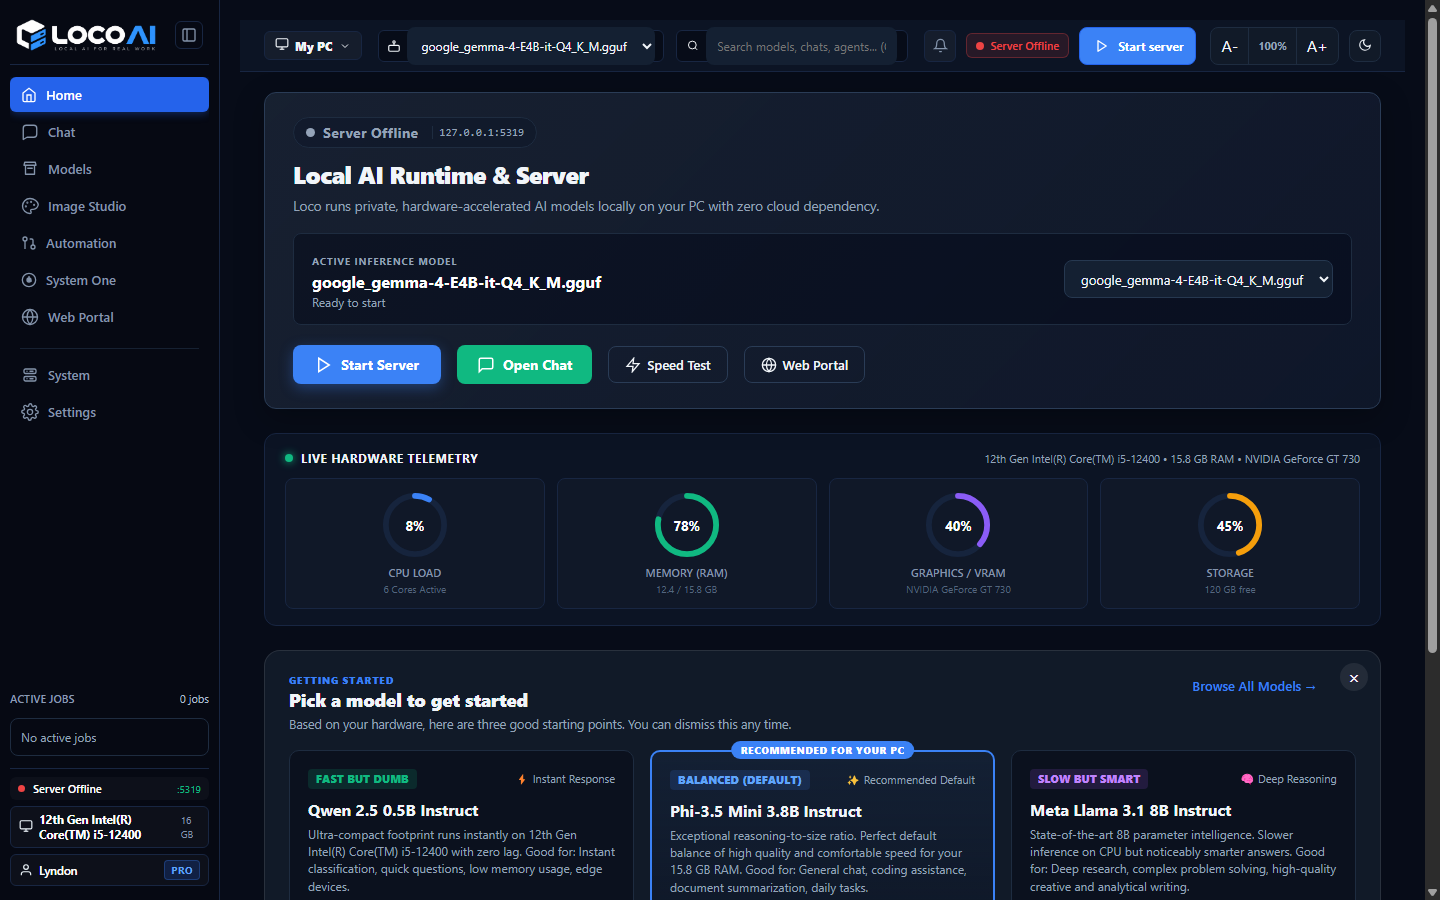Screen dimensions: 1440x900
Task: Dismiss the Getting Started panel
Action: tap(1353, 678)
